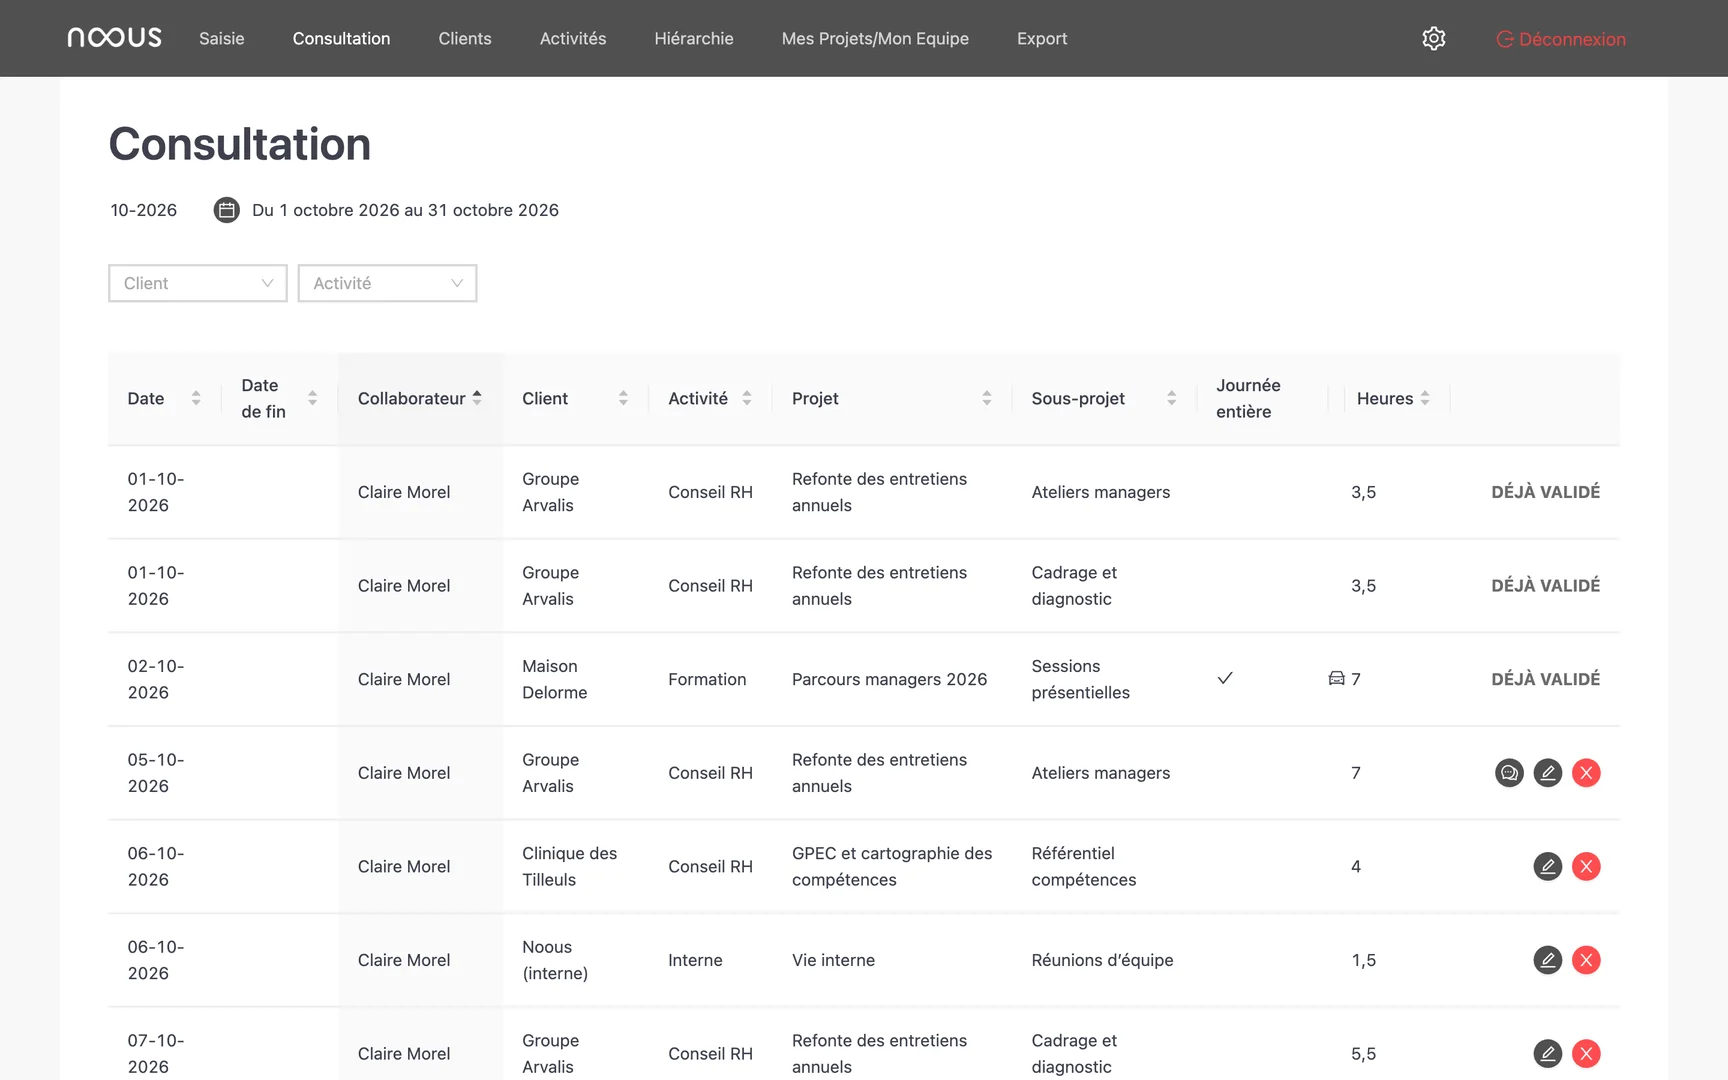This screenshot has height=1080, width=1728.
Task: Expand the Activité filter dropdown
Action: (x=387, y=283)
